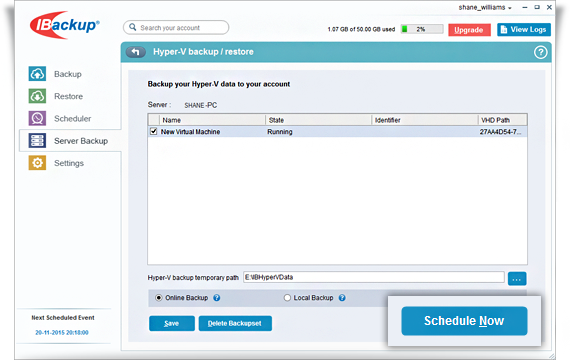
Task: Open the Settings section in sidebar
Action: pos(69,163)
